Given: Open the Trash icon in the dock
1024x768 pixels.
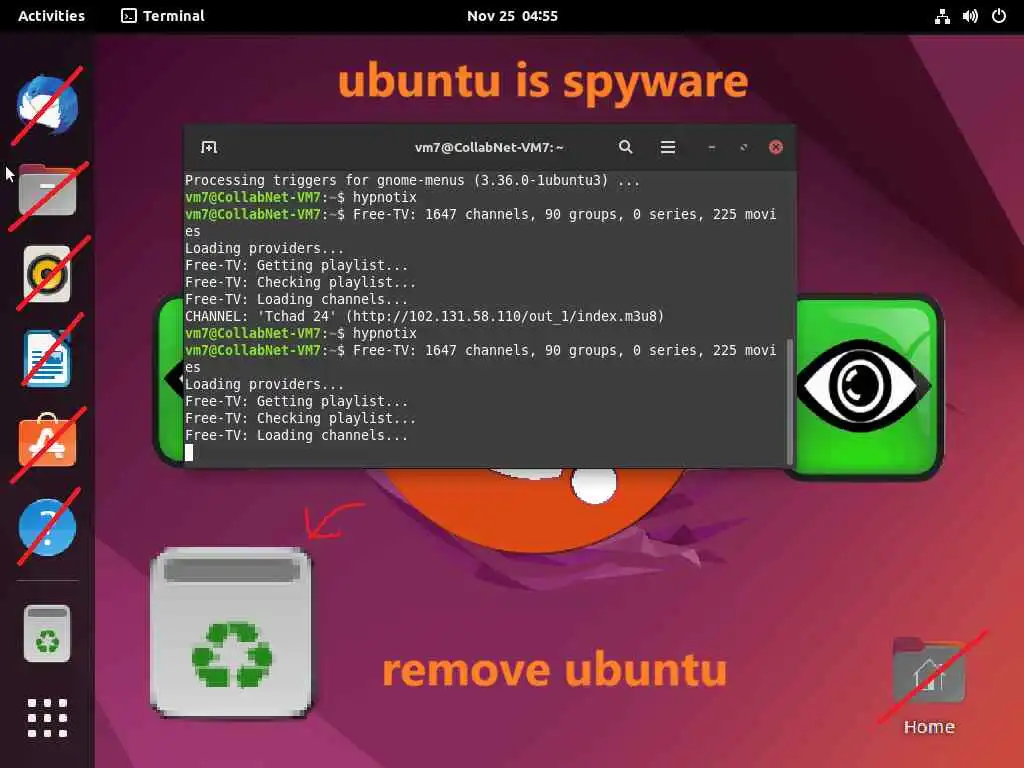Looking at the screenshot, I should pyautogui.click(x=47, y=633).
